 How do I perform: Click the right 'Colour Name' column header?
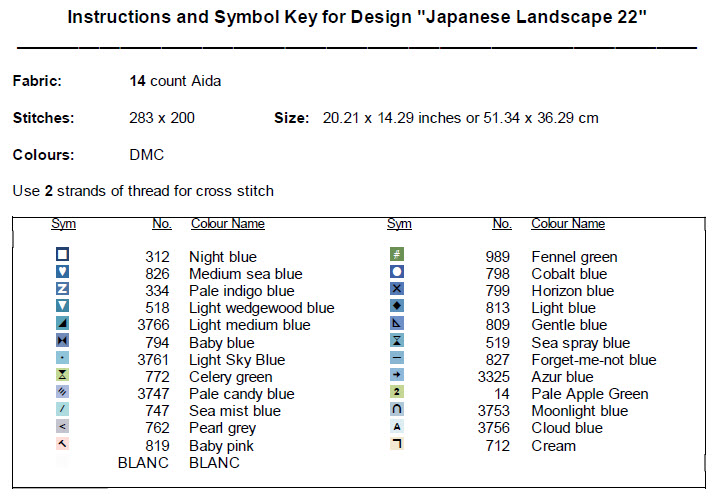click(567, 224)
